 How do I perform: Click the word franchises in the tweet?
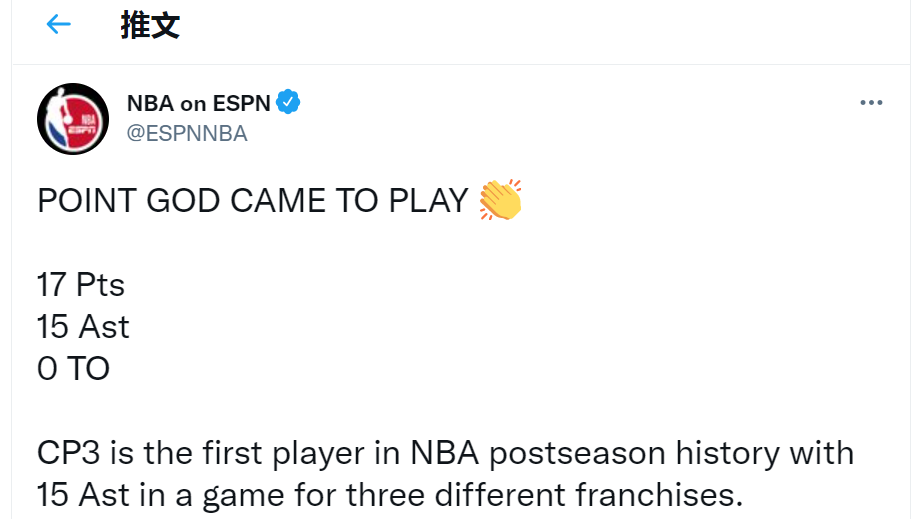coord(659,495)
